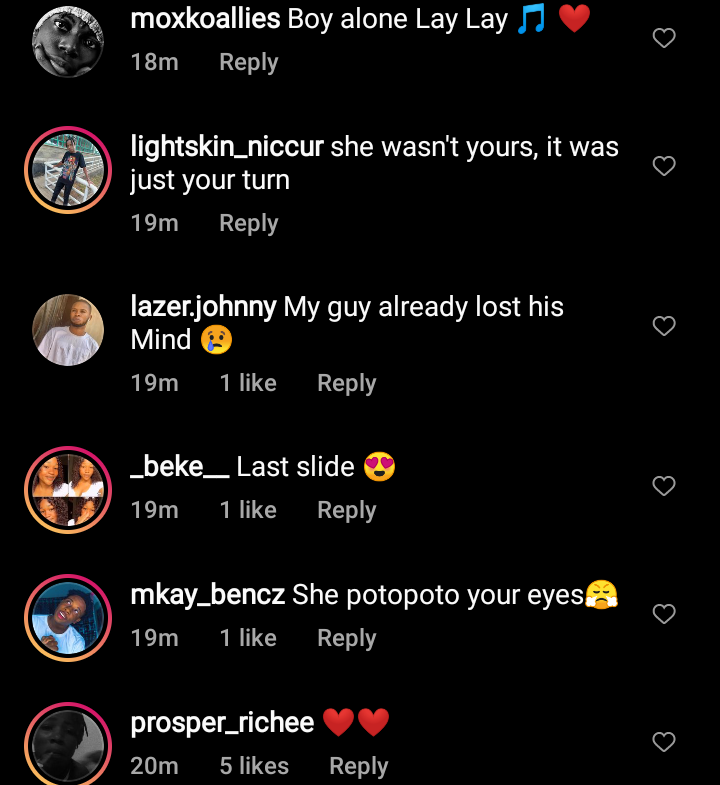View the 1 like on lazer.johnny's comment
Viewport: 720px width, 785px height.
point(248,383)
